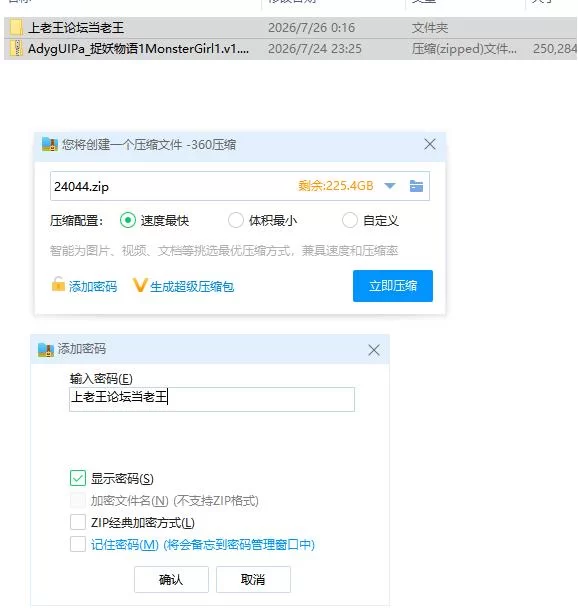Expand the save path dropdown arrow
Image resolution: width=578 pixels, height=614 pixels.
390,186
